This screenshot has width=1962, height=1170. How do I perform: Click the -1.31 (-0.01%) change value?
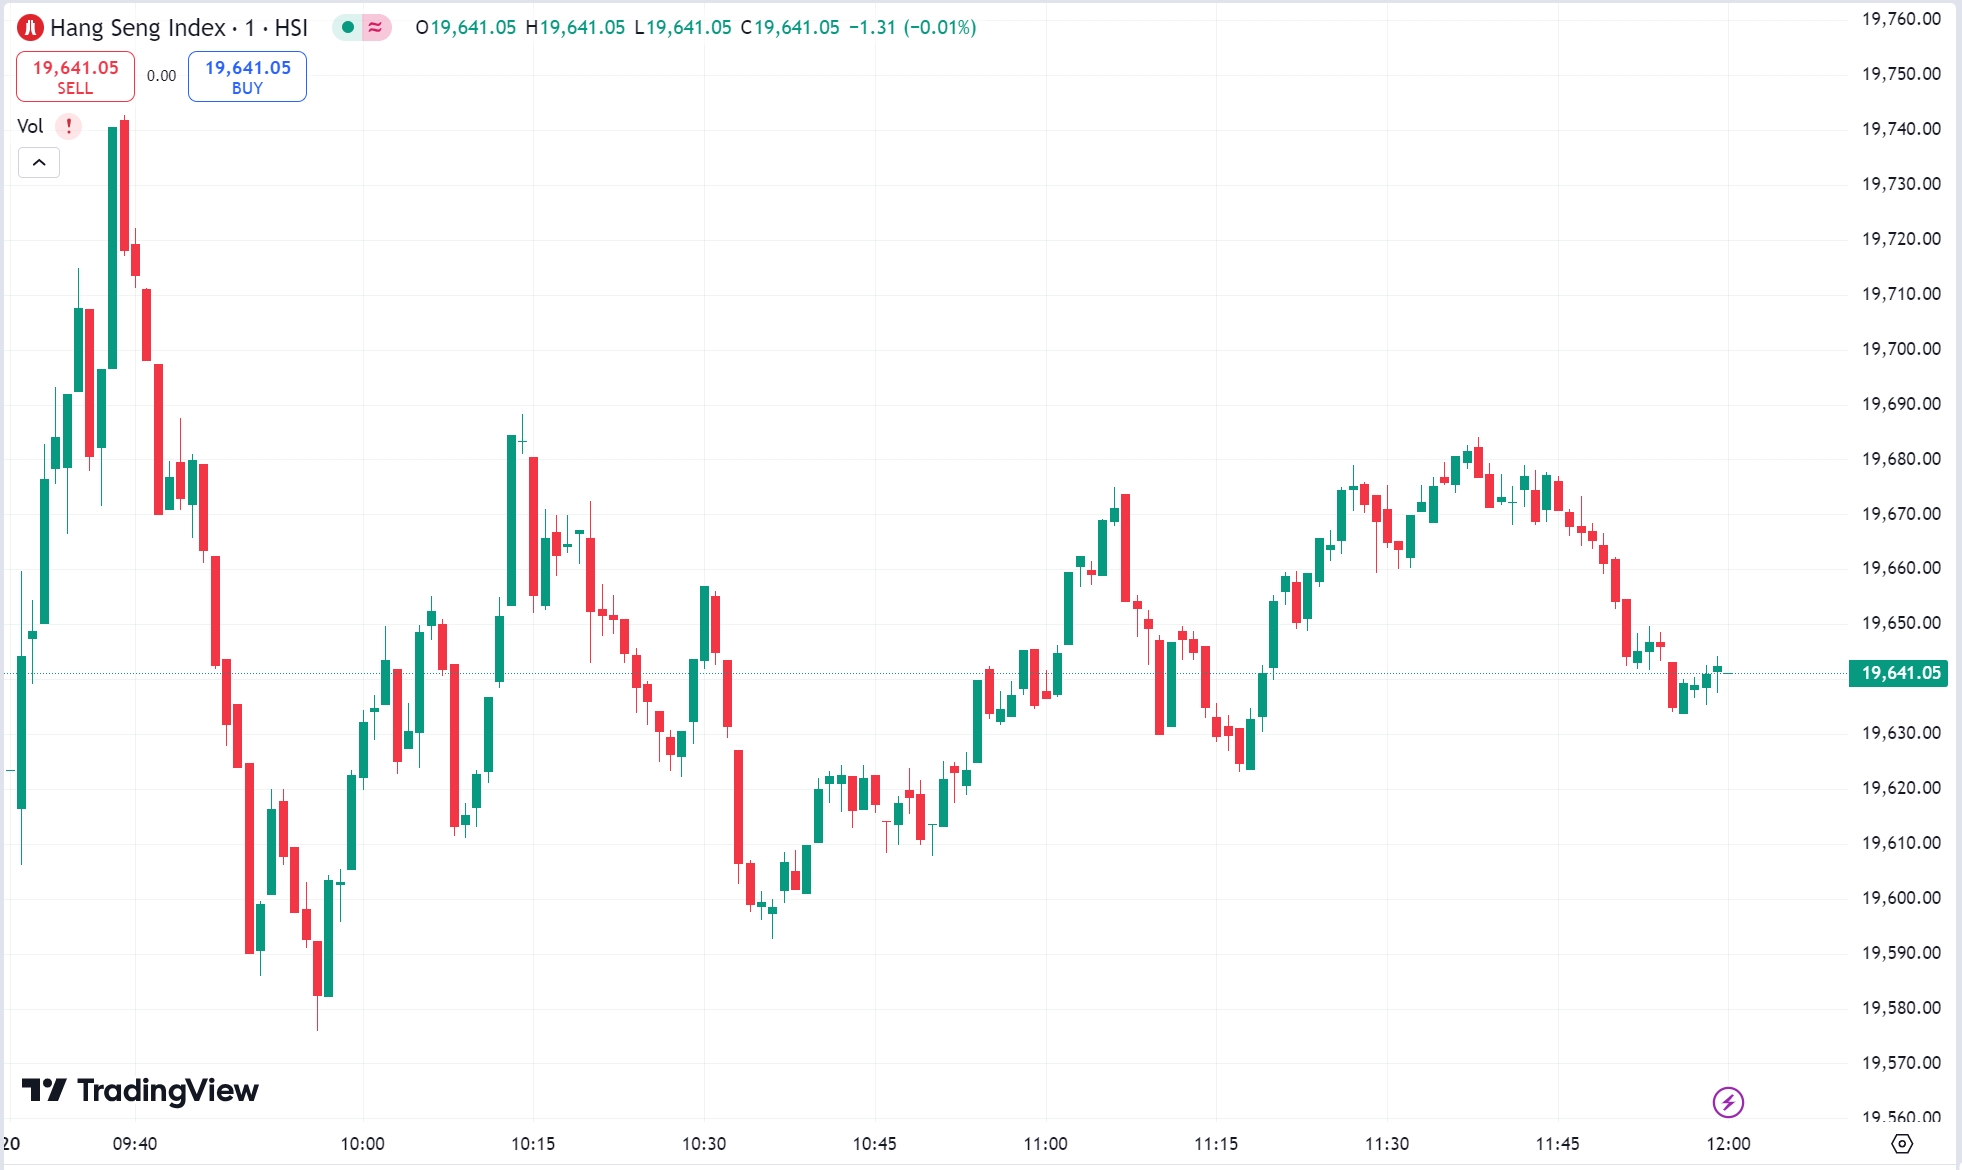tap(912, 28)
